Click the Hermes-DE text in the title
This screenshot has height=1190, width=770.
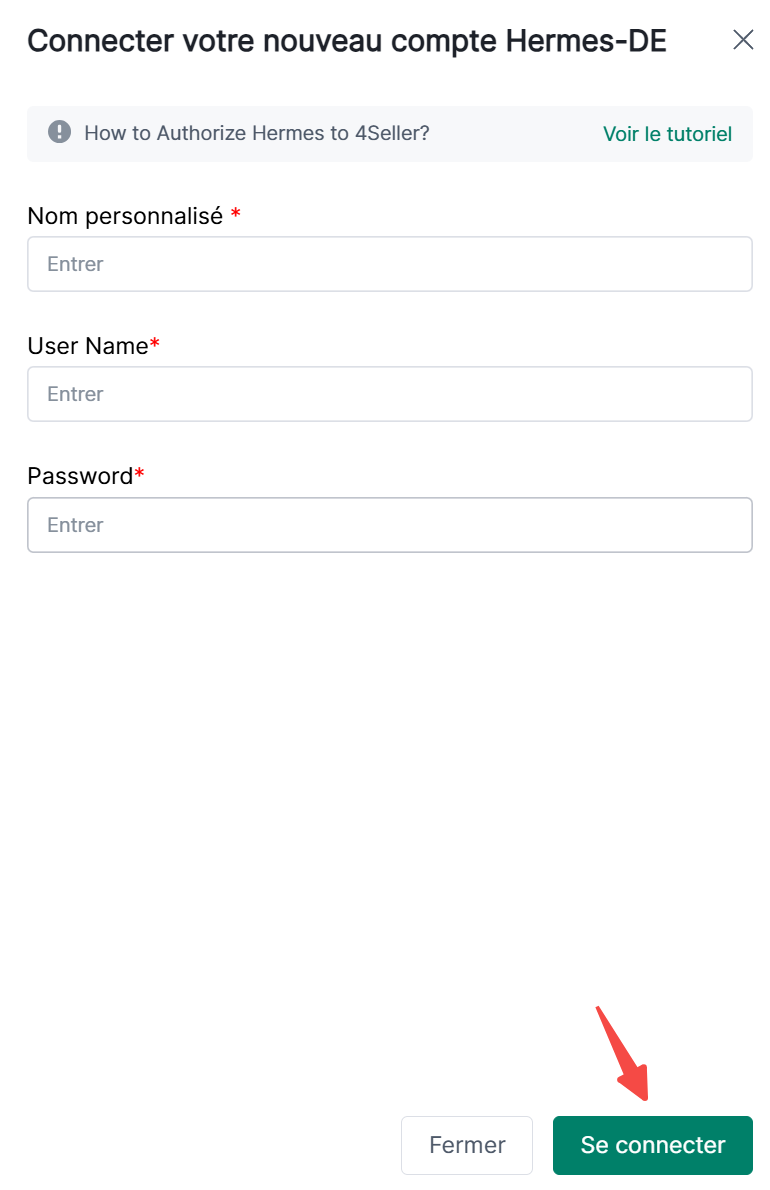(x=586, y=41)
